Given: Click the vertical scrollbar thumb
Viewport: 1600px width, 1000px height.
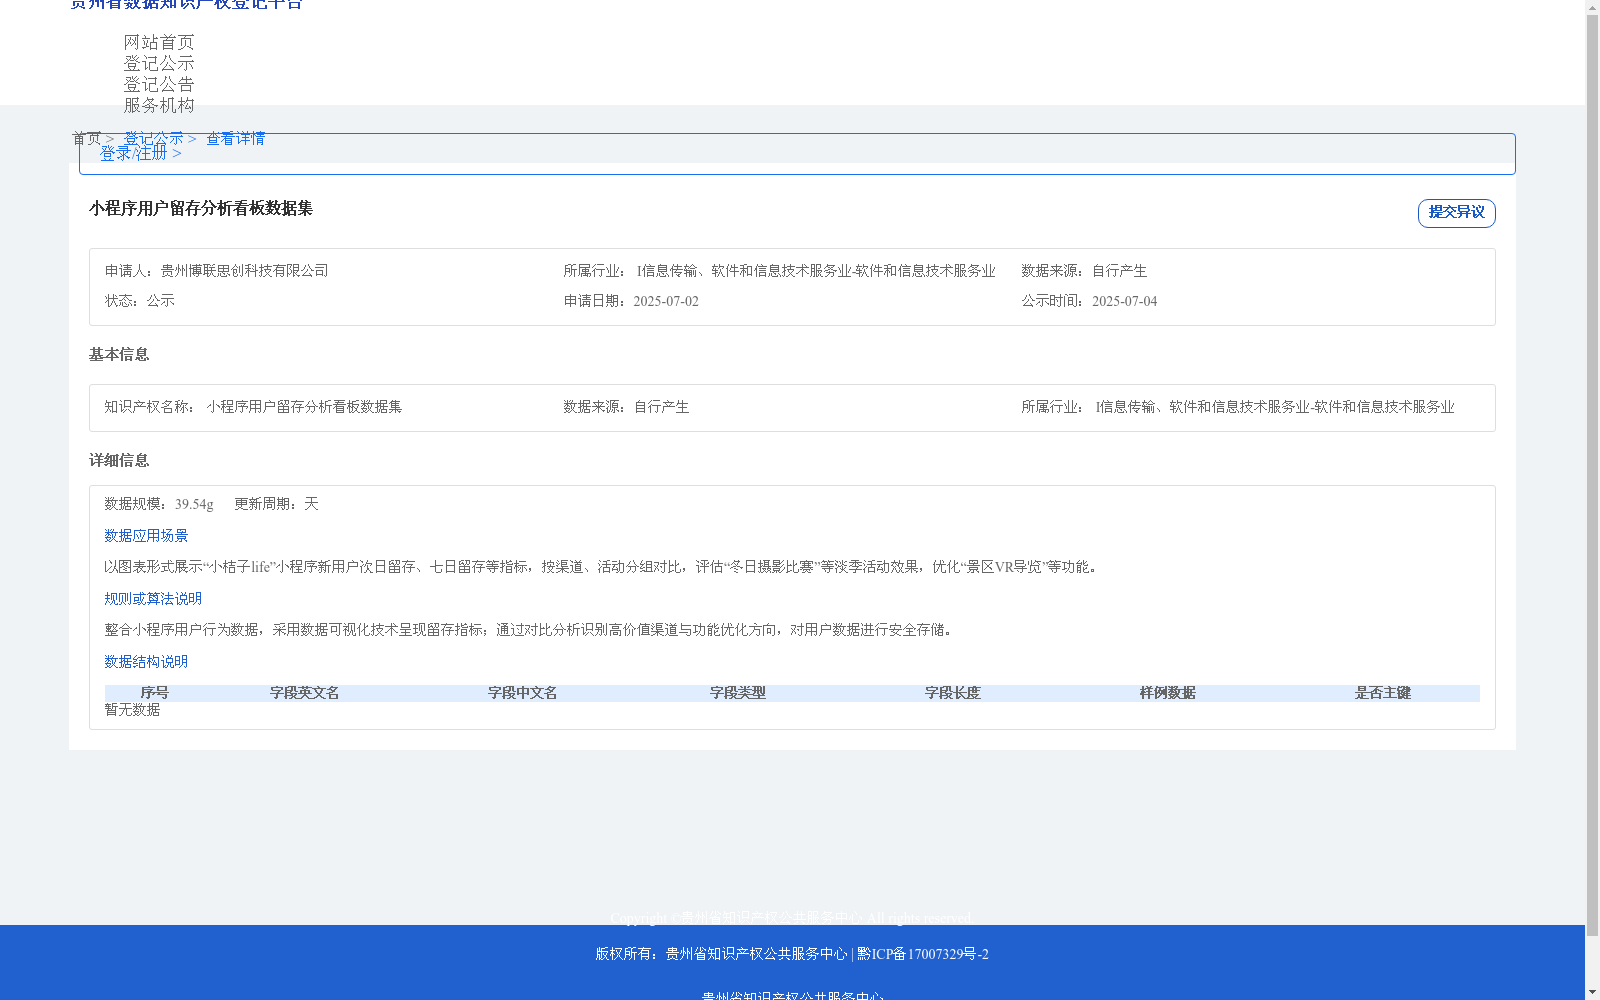Looking at the screenshot, I should point(1593,477).
